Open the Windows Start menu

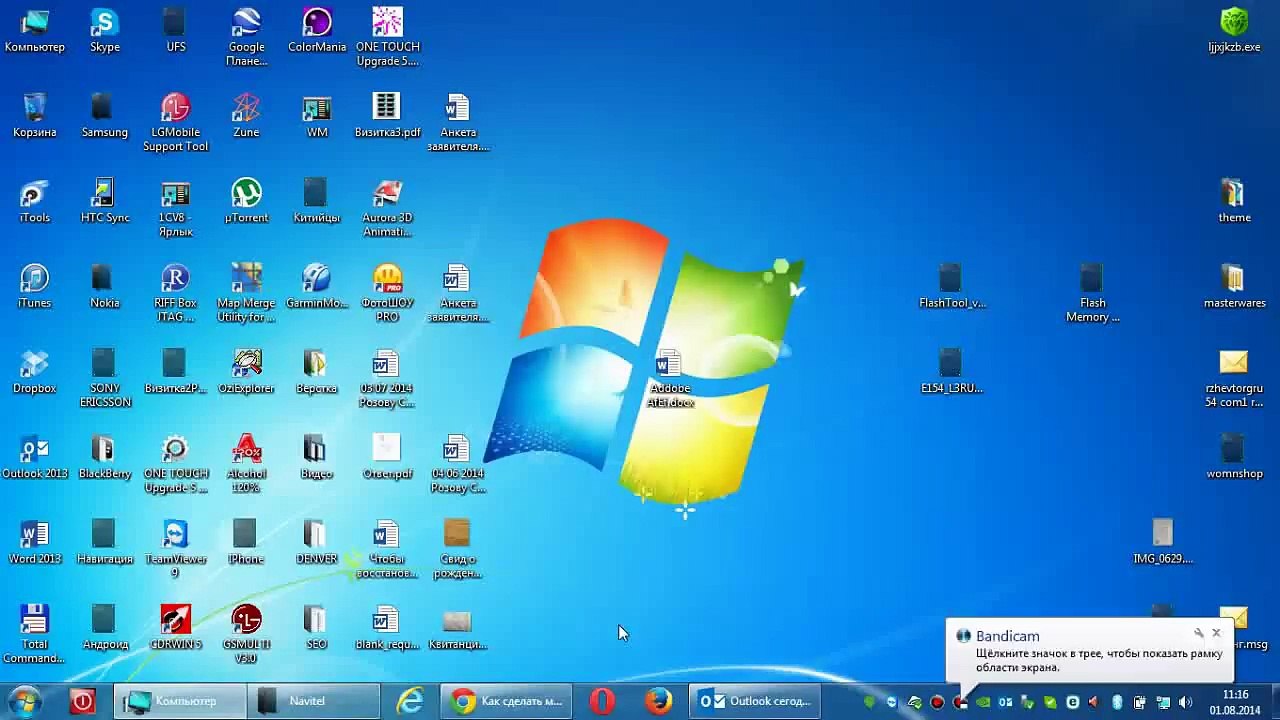pos(26,701)
